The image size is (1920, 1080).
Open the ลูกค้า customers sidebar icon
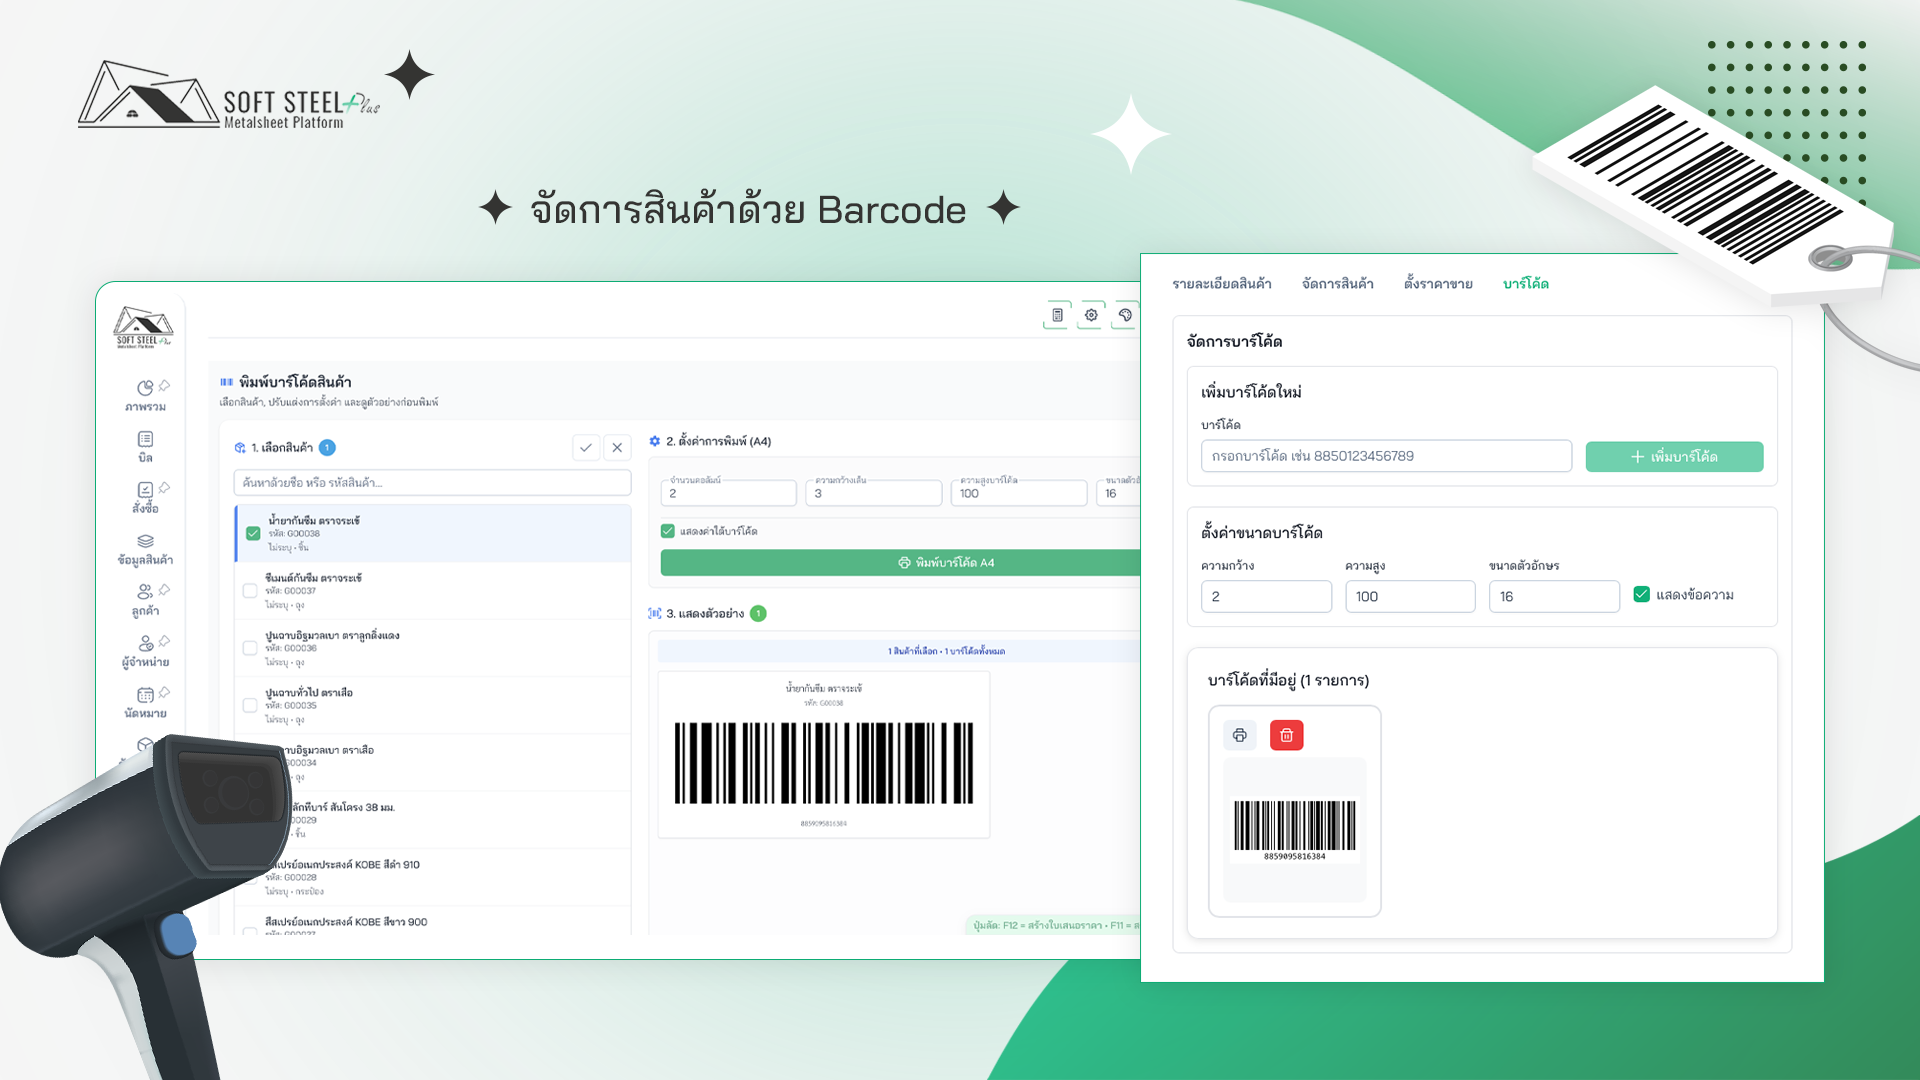pos(145,593)
